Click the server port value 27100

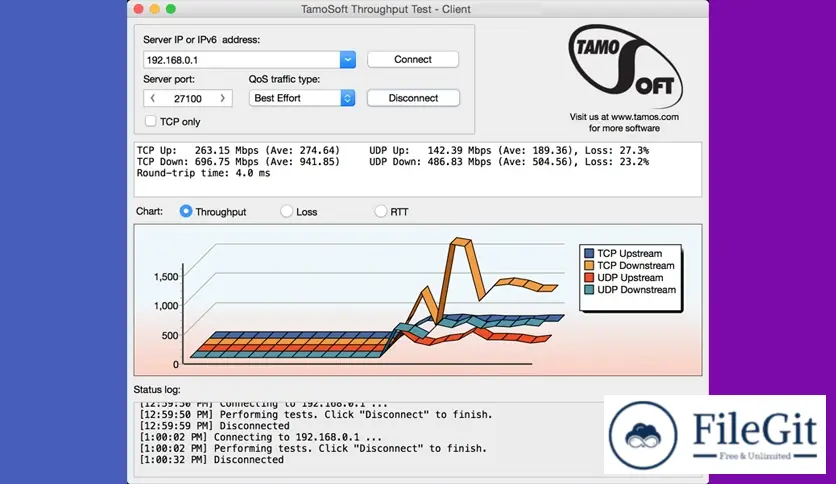pos(188,99)
